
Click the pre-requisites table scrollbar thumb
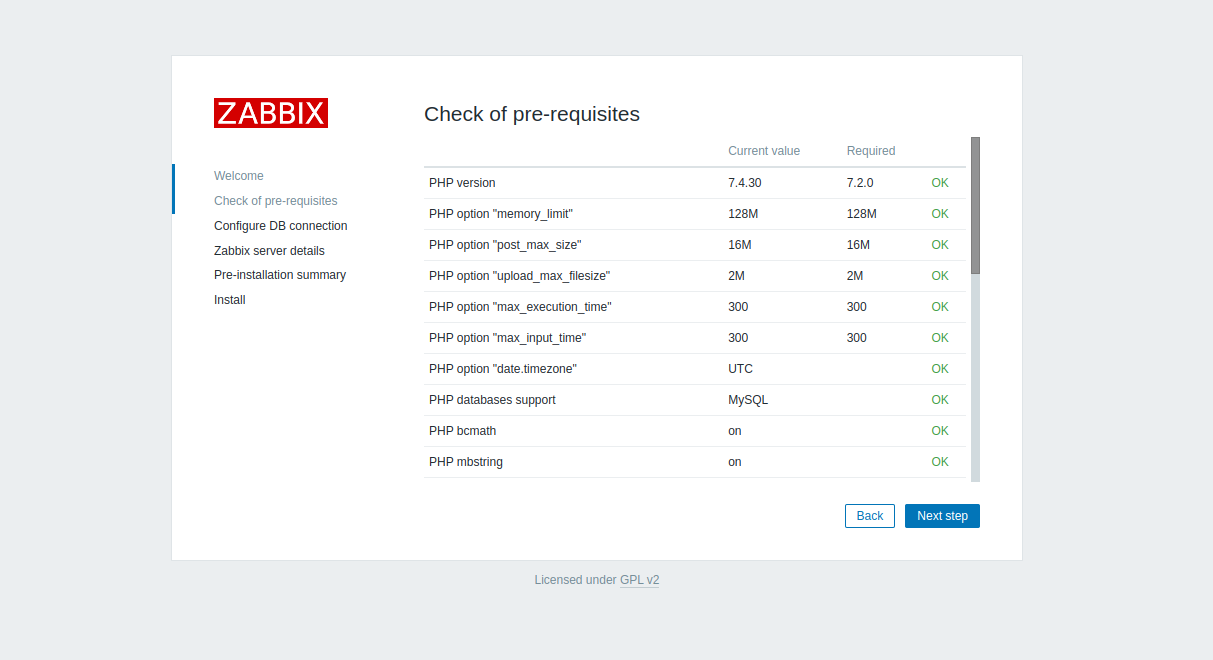coord(975,205)
